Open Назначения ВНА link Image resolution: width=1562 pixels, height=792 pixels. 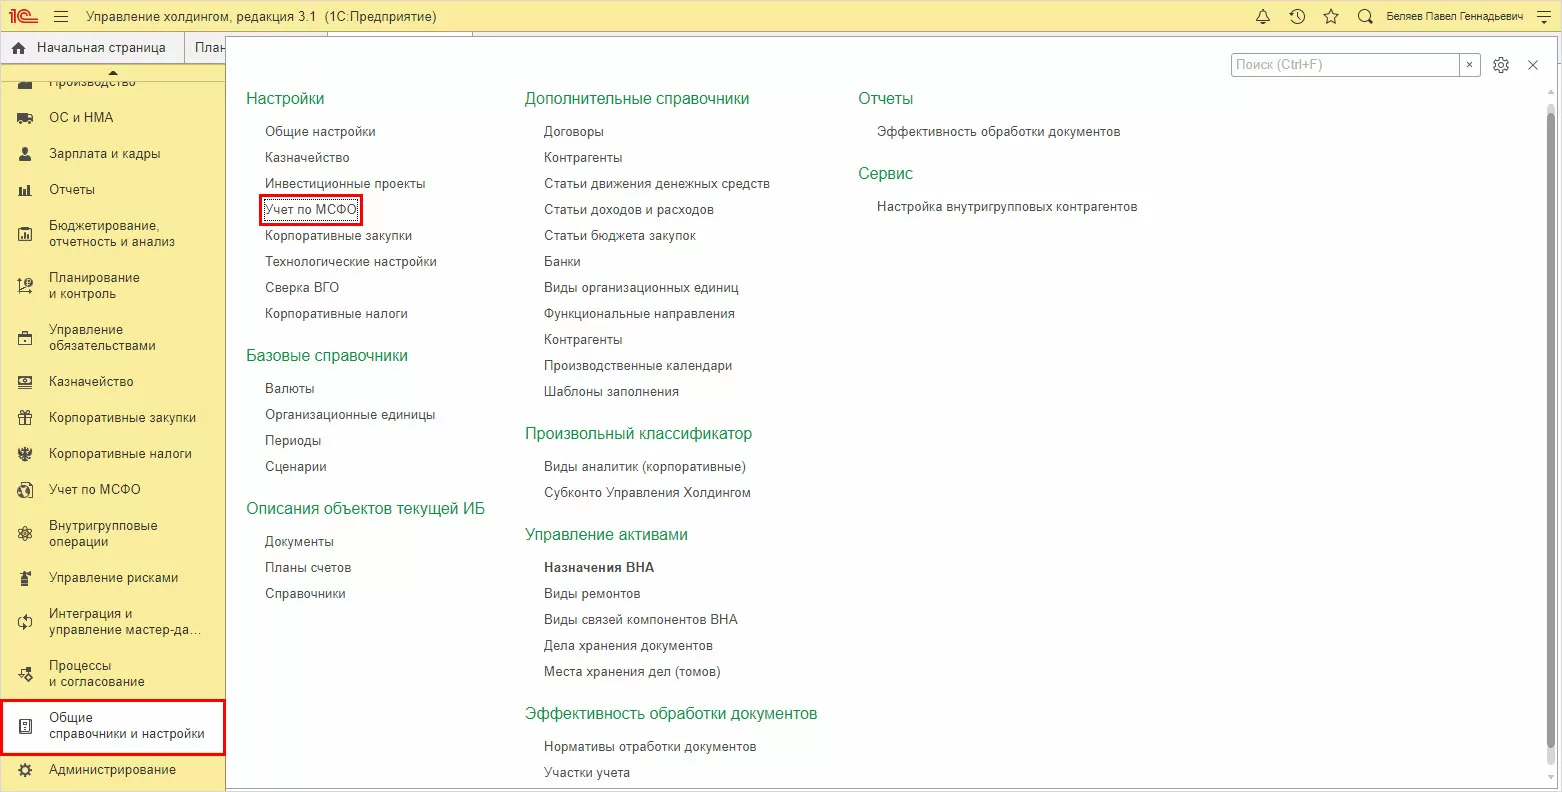(x=599, y=567)
